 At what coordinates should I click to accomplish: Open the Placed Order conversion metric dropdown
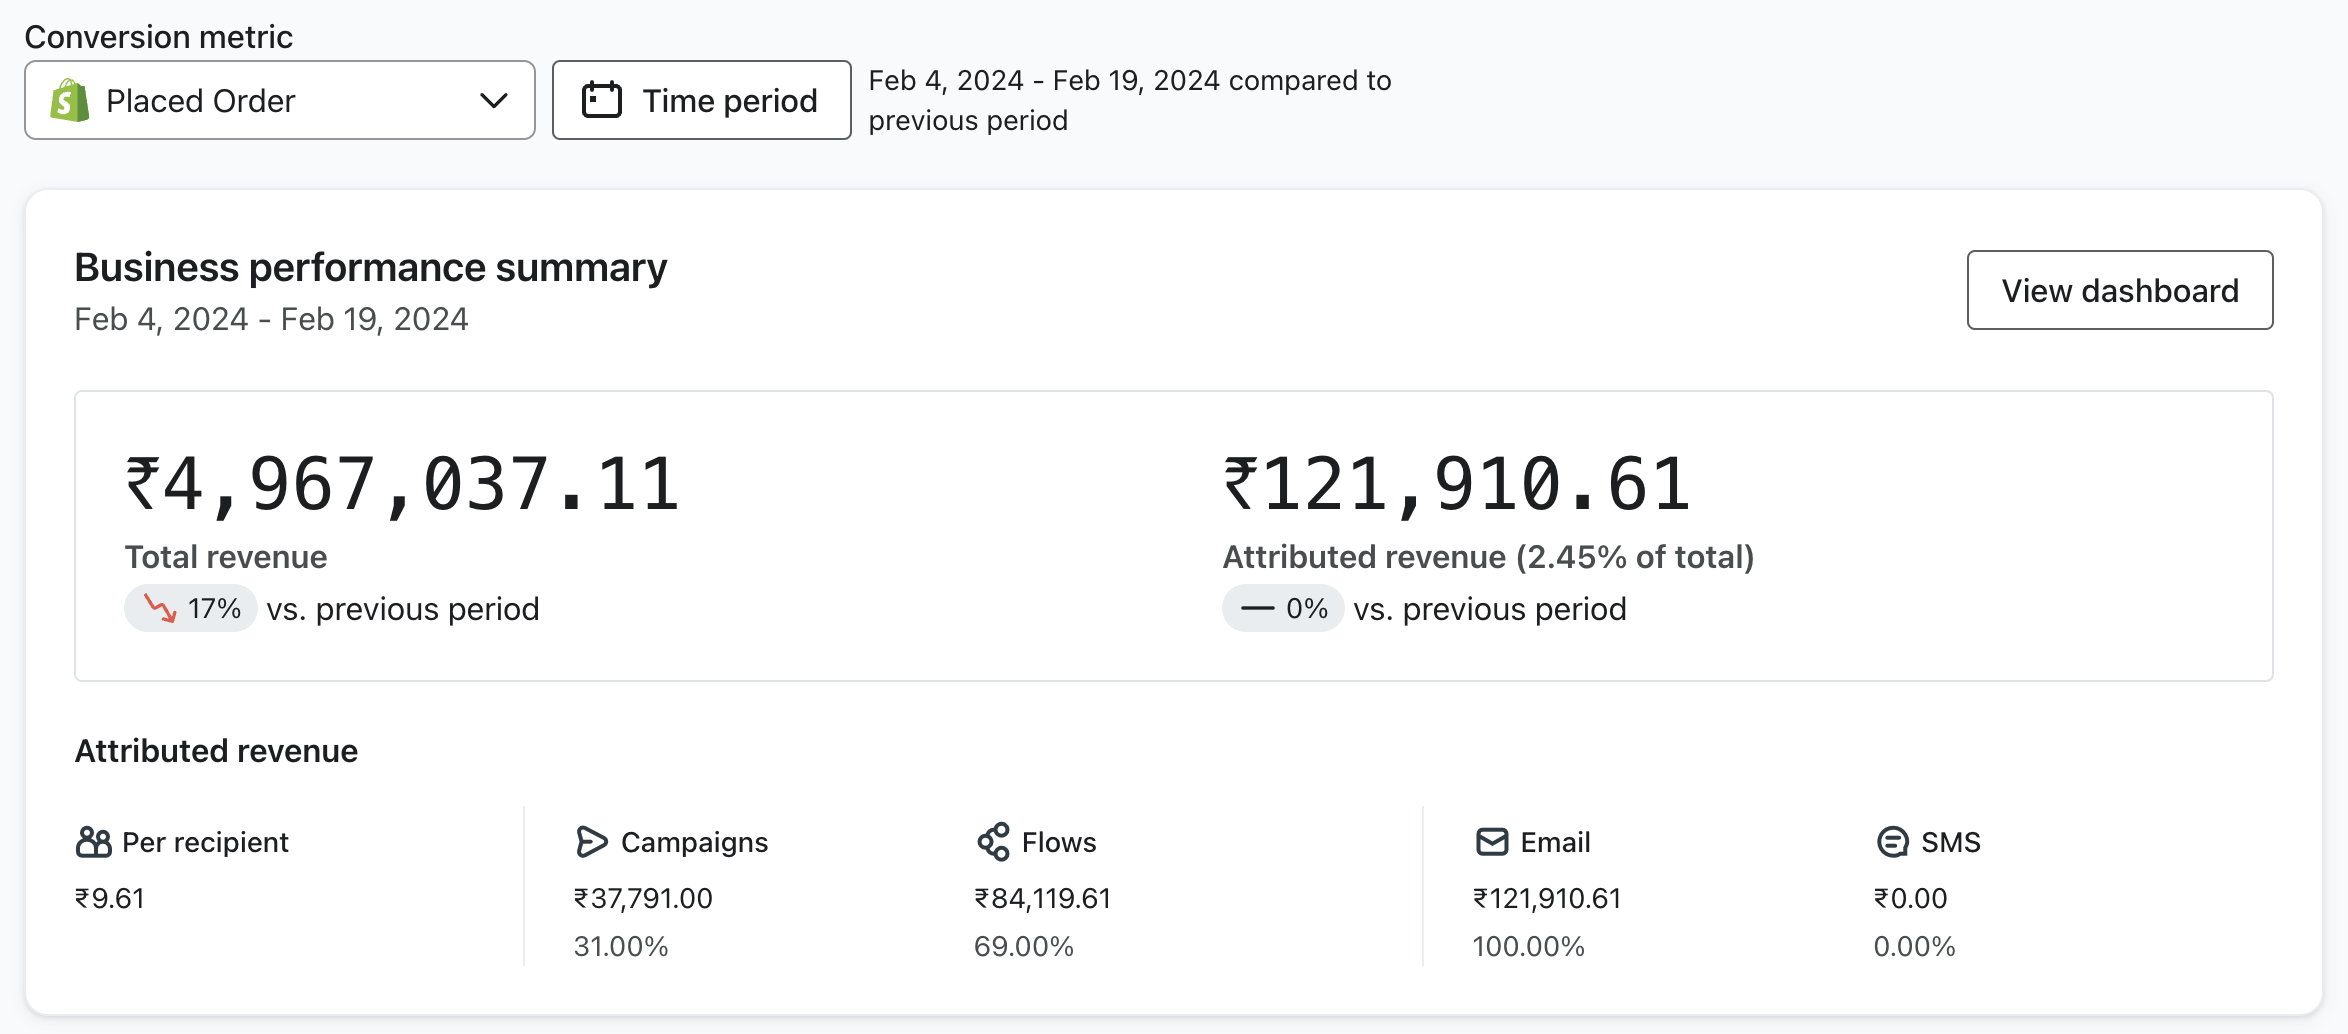click(280, 100)
